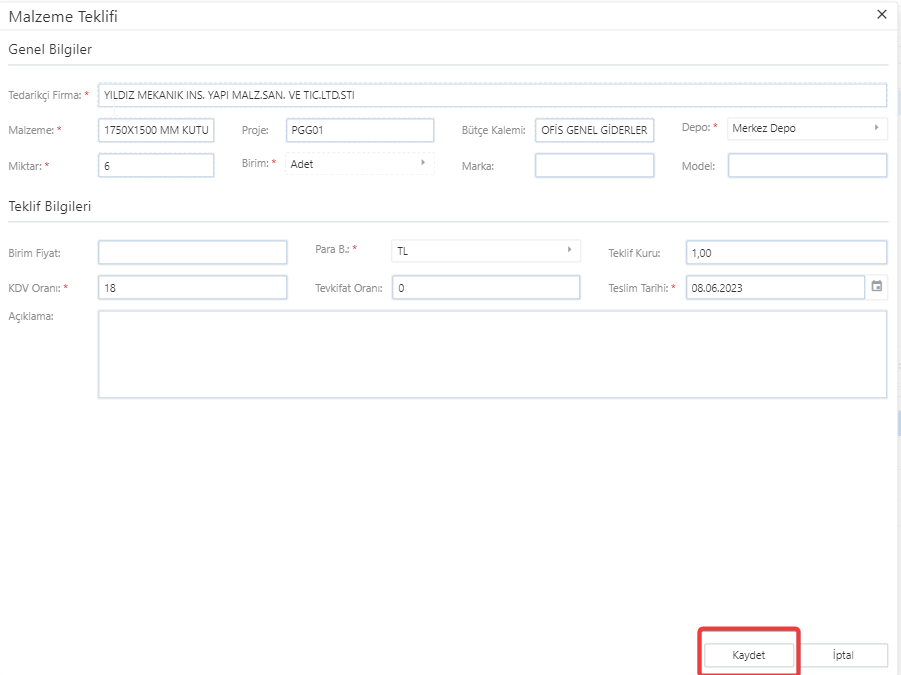Click the Tedarikçi Firma input field

pos(492,95)
